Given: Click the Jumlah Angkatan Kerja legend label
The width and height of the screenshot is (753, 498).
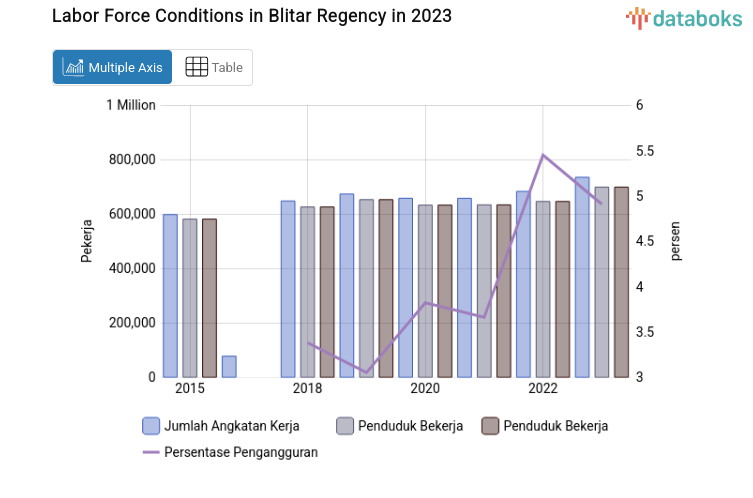Looking at the screenshot, I should pyautogui.click(x=231, y=426).
